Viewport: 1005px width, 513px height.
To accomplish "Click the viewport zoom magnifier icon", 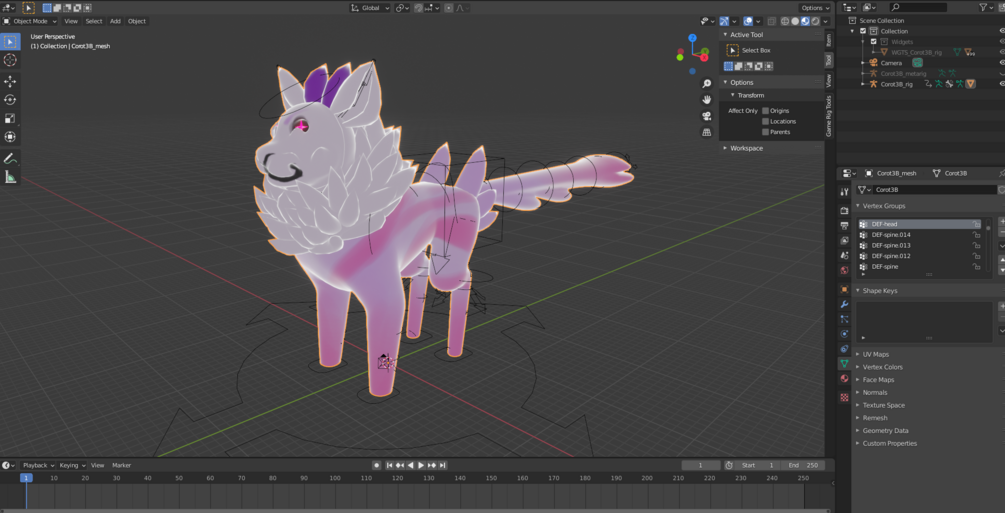I will click(x=706, y=84).
